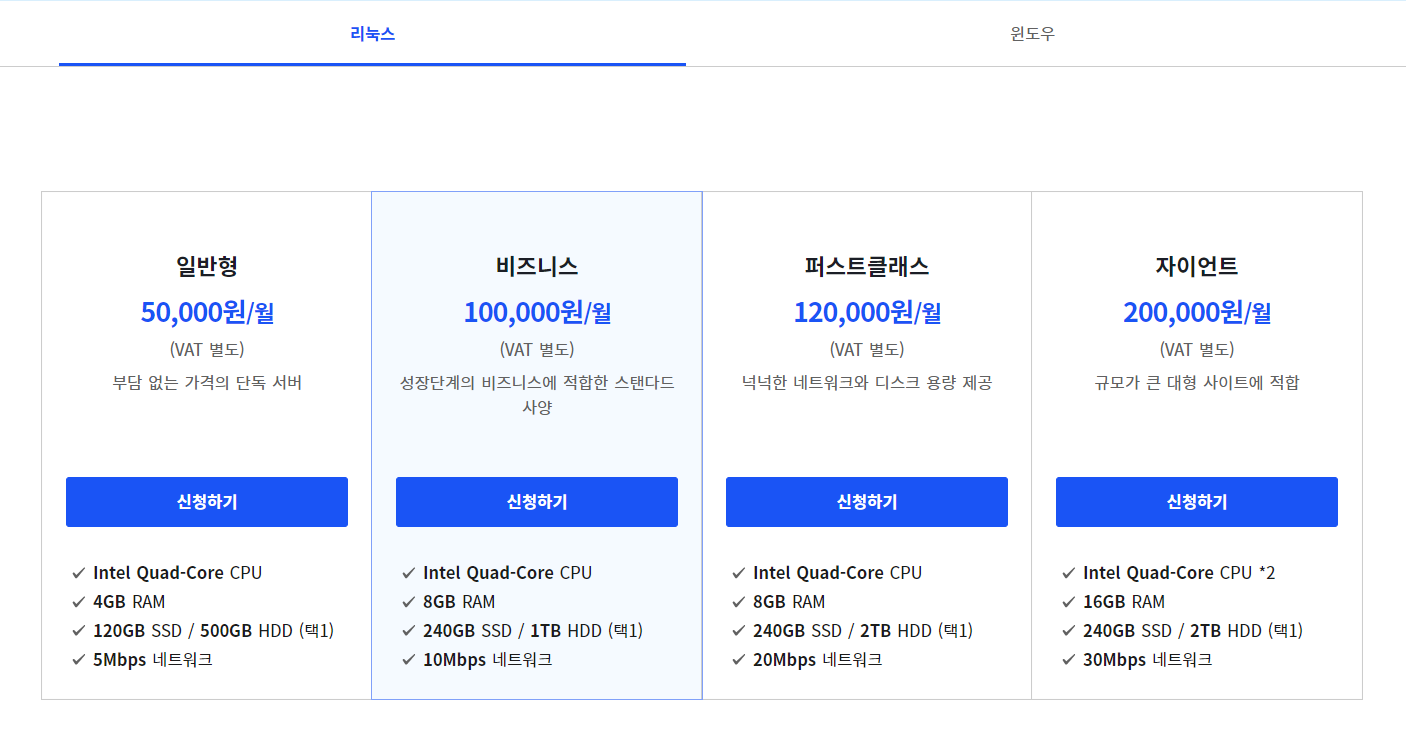Click the checkmark next to Intel Quad-Core CPU *2
This screenshot has height=729, width=1406.
[x=1068, y=572]
